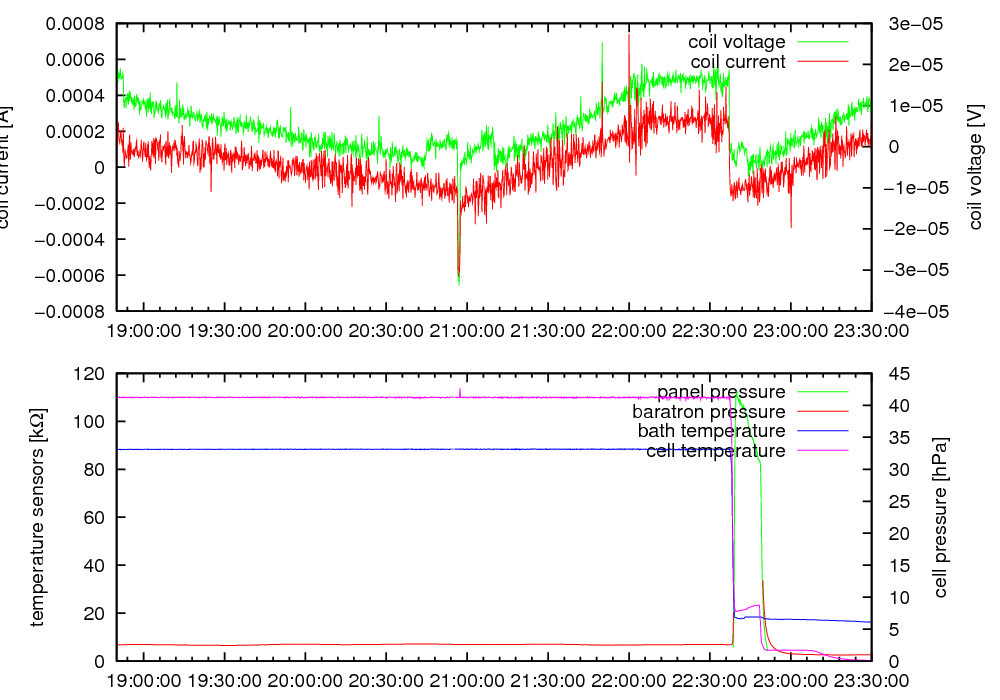The image size is (1000, 700).
Task: Click the cell pressure [hPa] axis title
Action: (941, 517)
